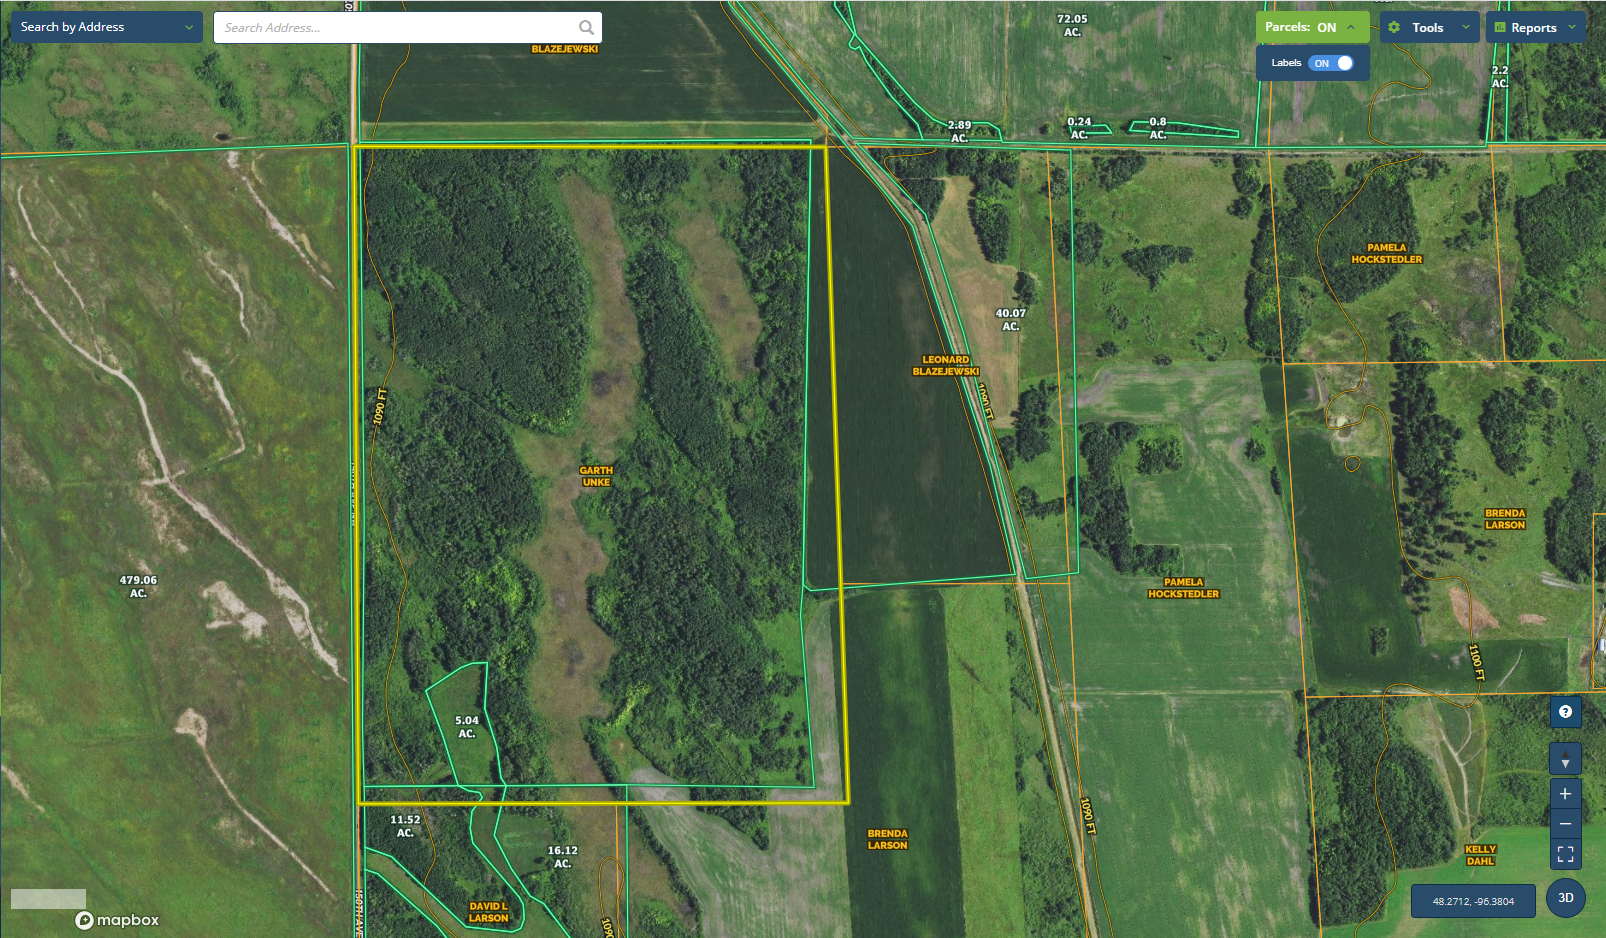Zoom out with the minus button
The height and width of the screenshot is (938, 1606).
(x=1565, y=824)
